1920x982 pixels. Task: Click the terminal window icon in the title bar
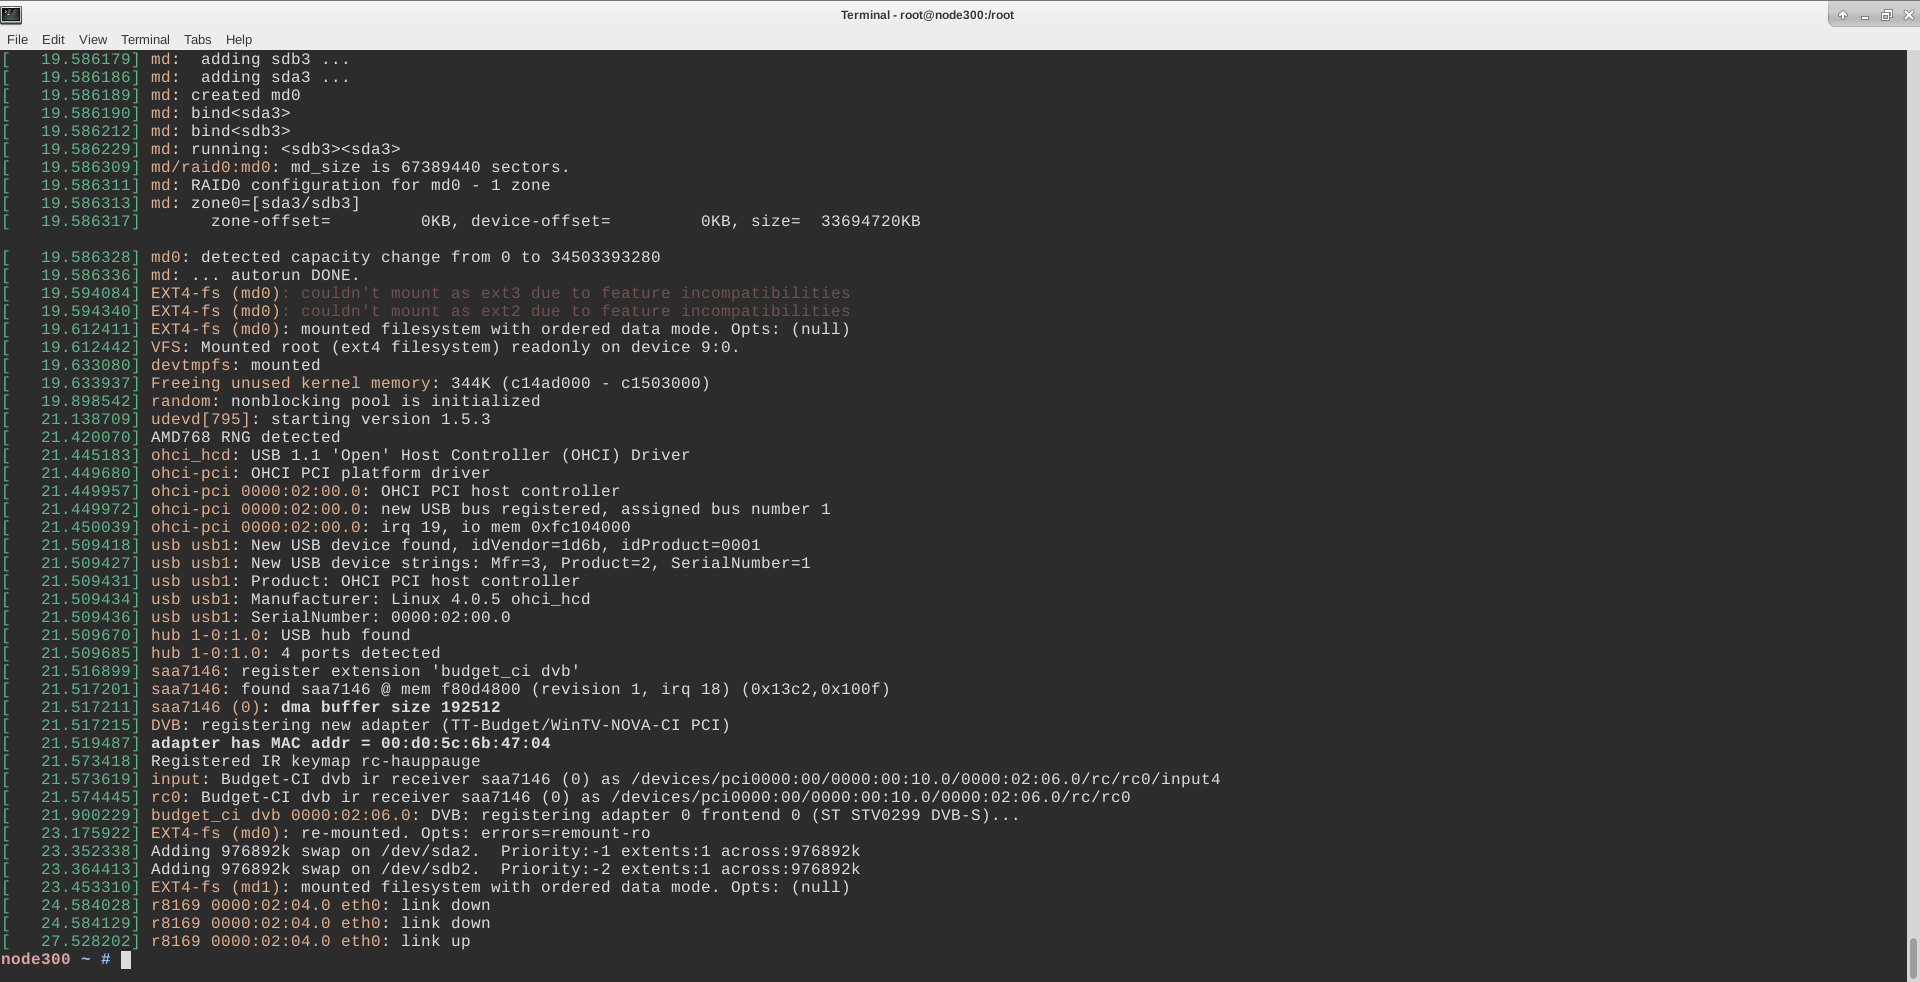pyautogui.click(x=12, y=14)
